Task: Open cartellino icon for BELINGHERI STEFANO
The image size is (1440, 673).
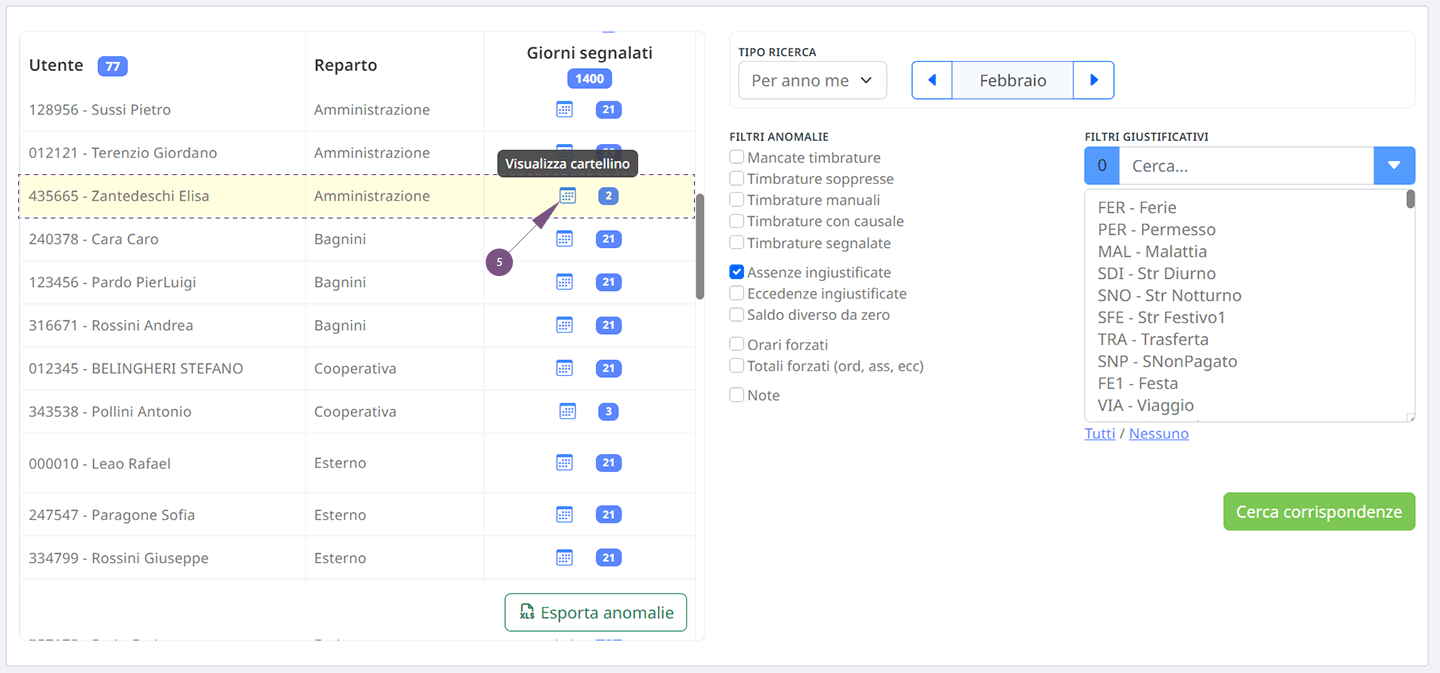Action: click(x=564, y=368)
